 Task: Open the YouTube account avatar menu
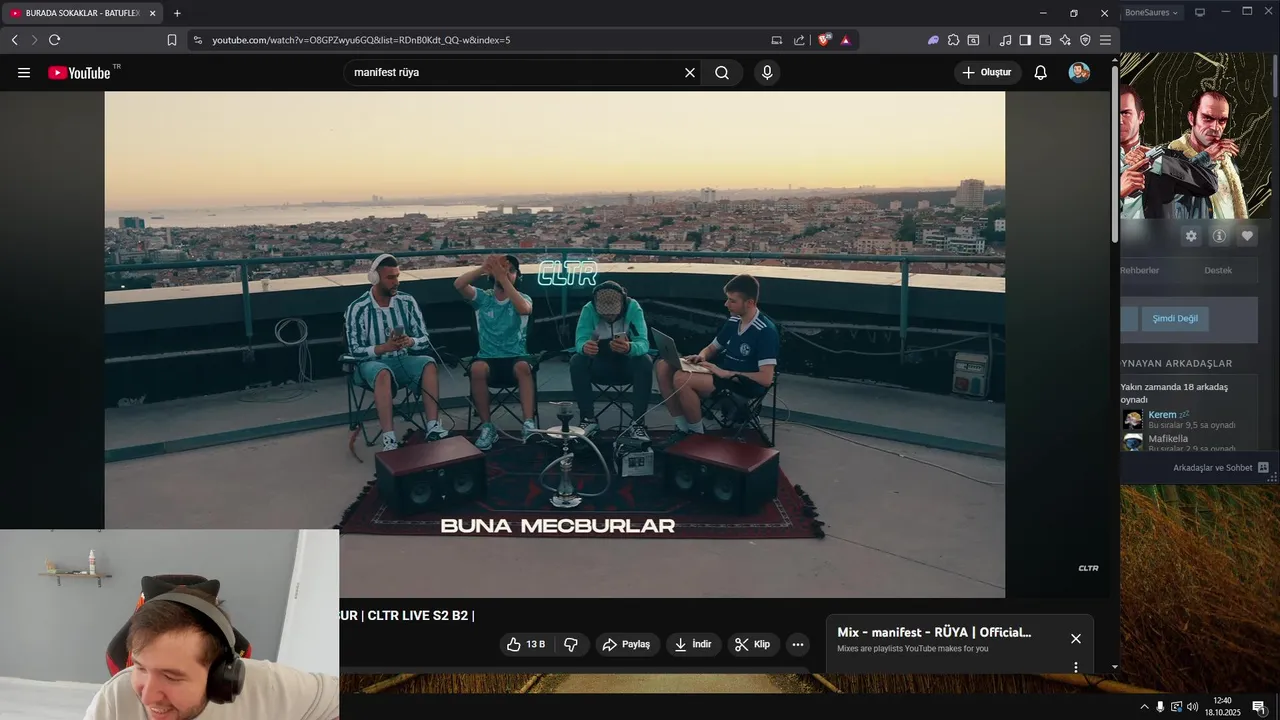1079,72
